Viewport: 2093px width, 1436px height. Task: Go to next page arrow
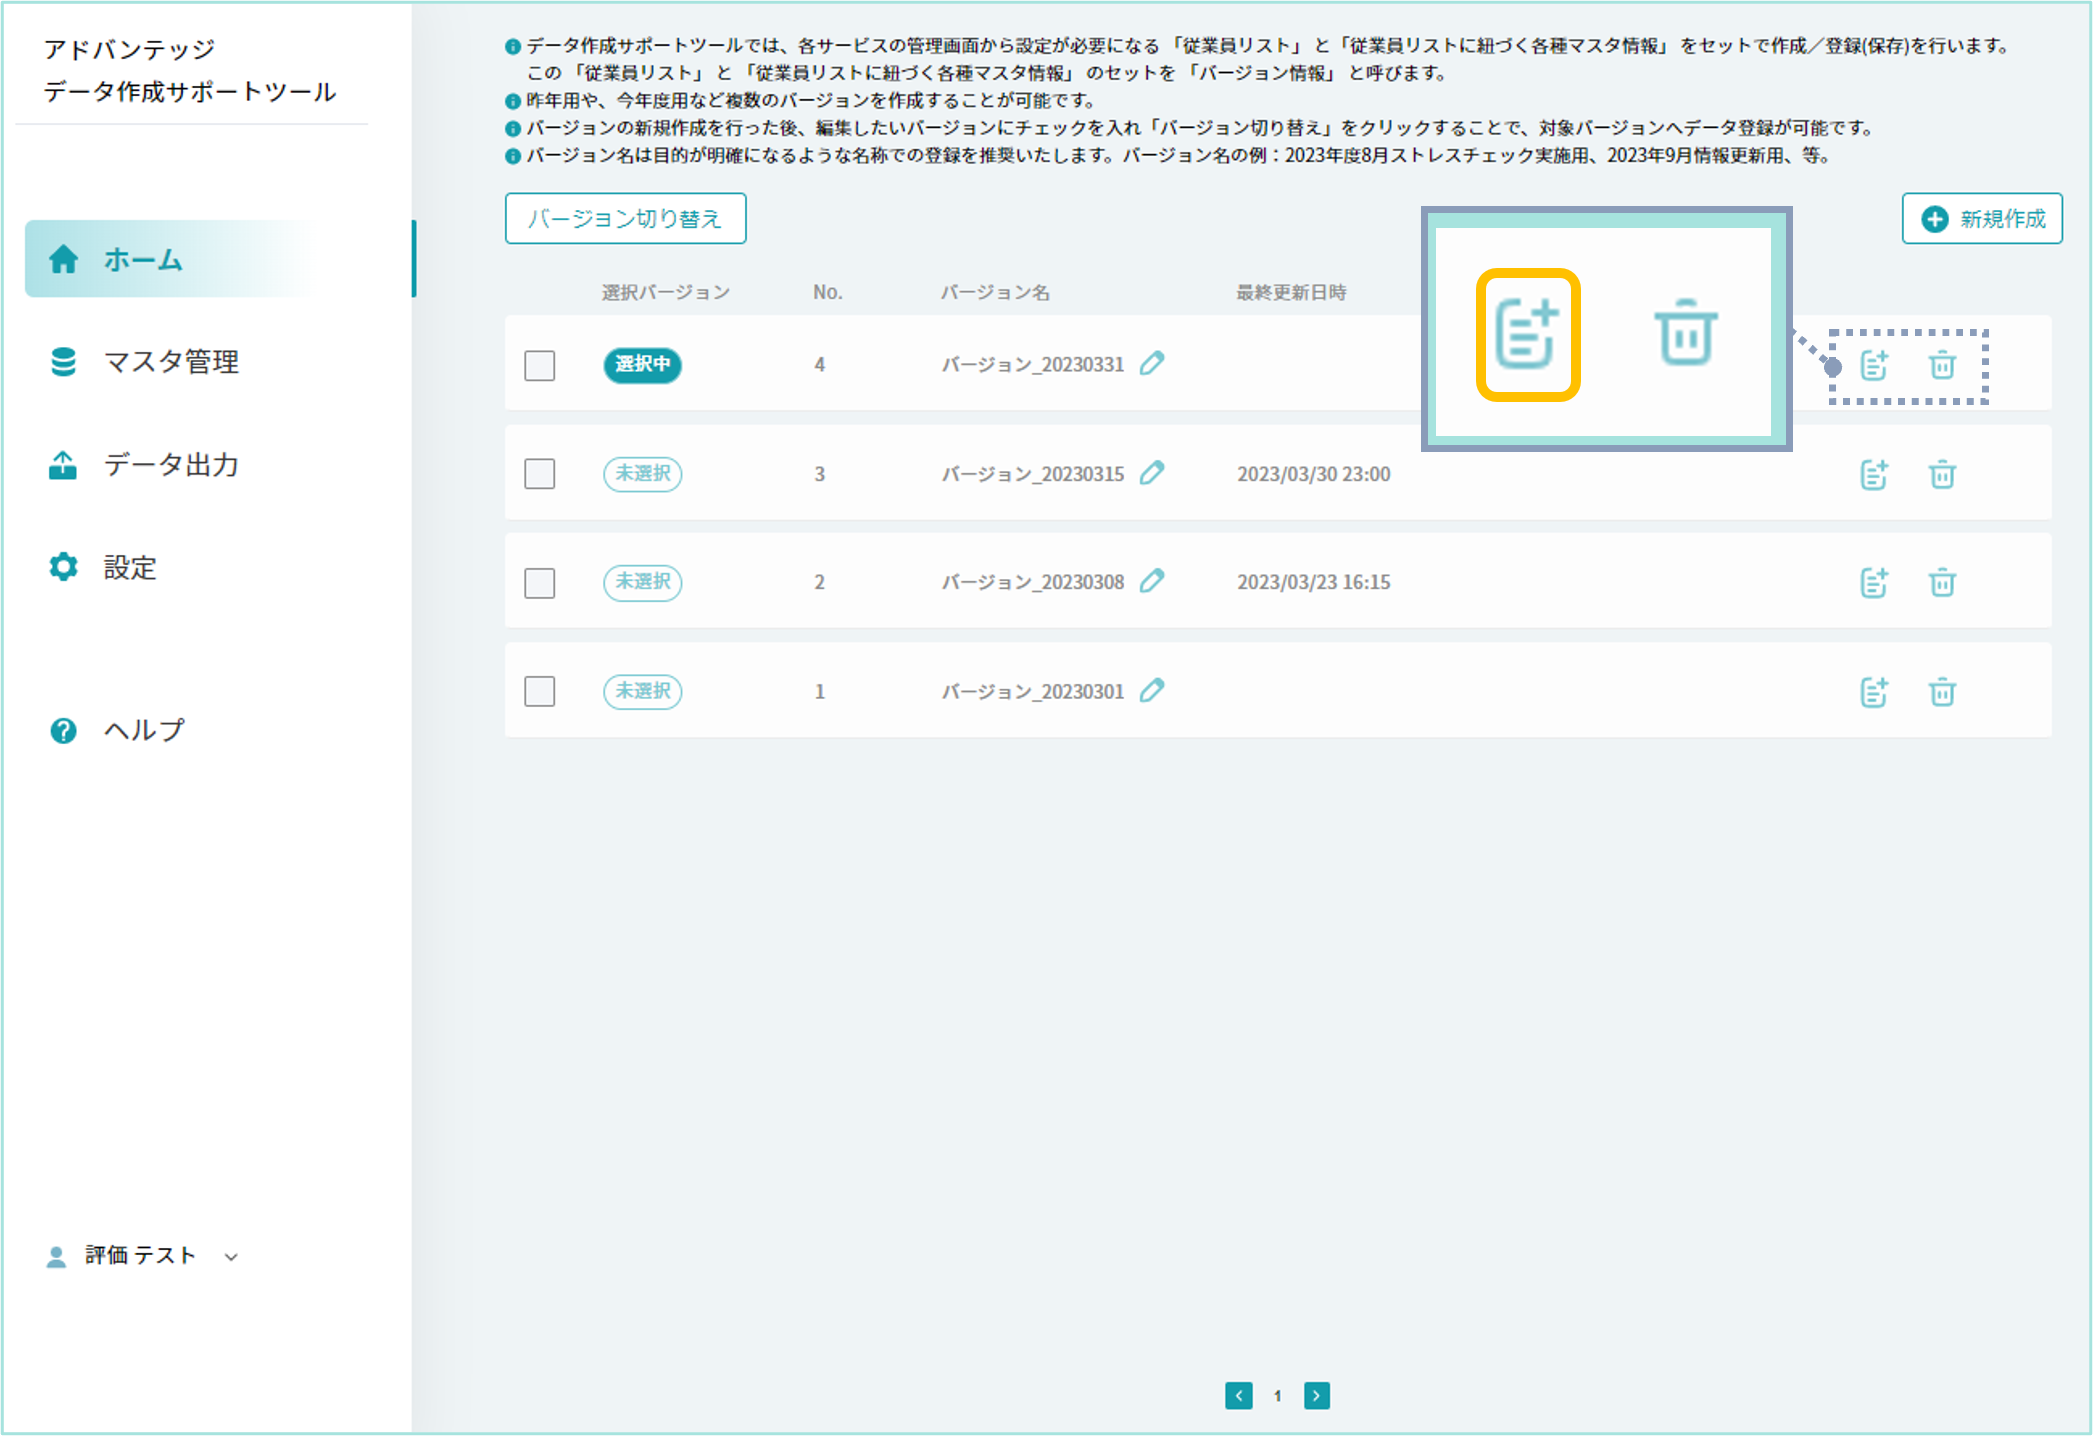[1317, 1396]
